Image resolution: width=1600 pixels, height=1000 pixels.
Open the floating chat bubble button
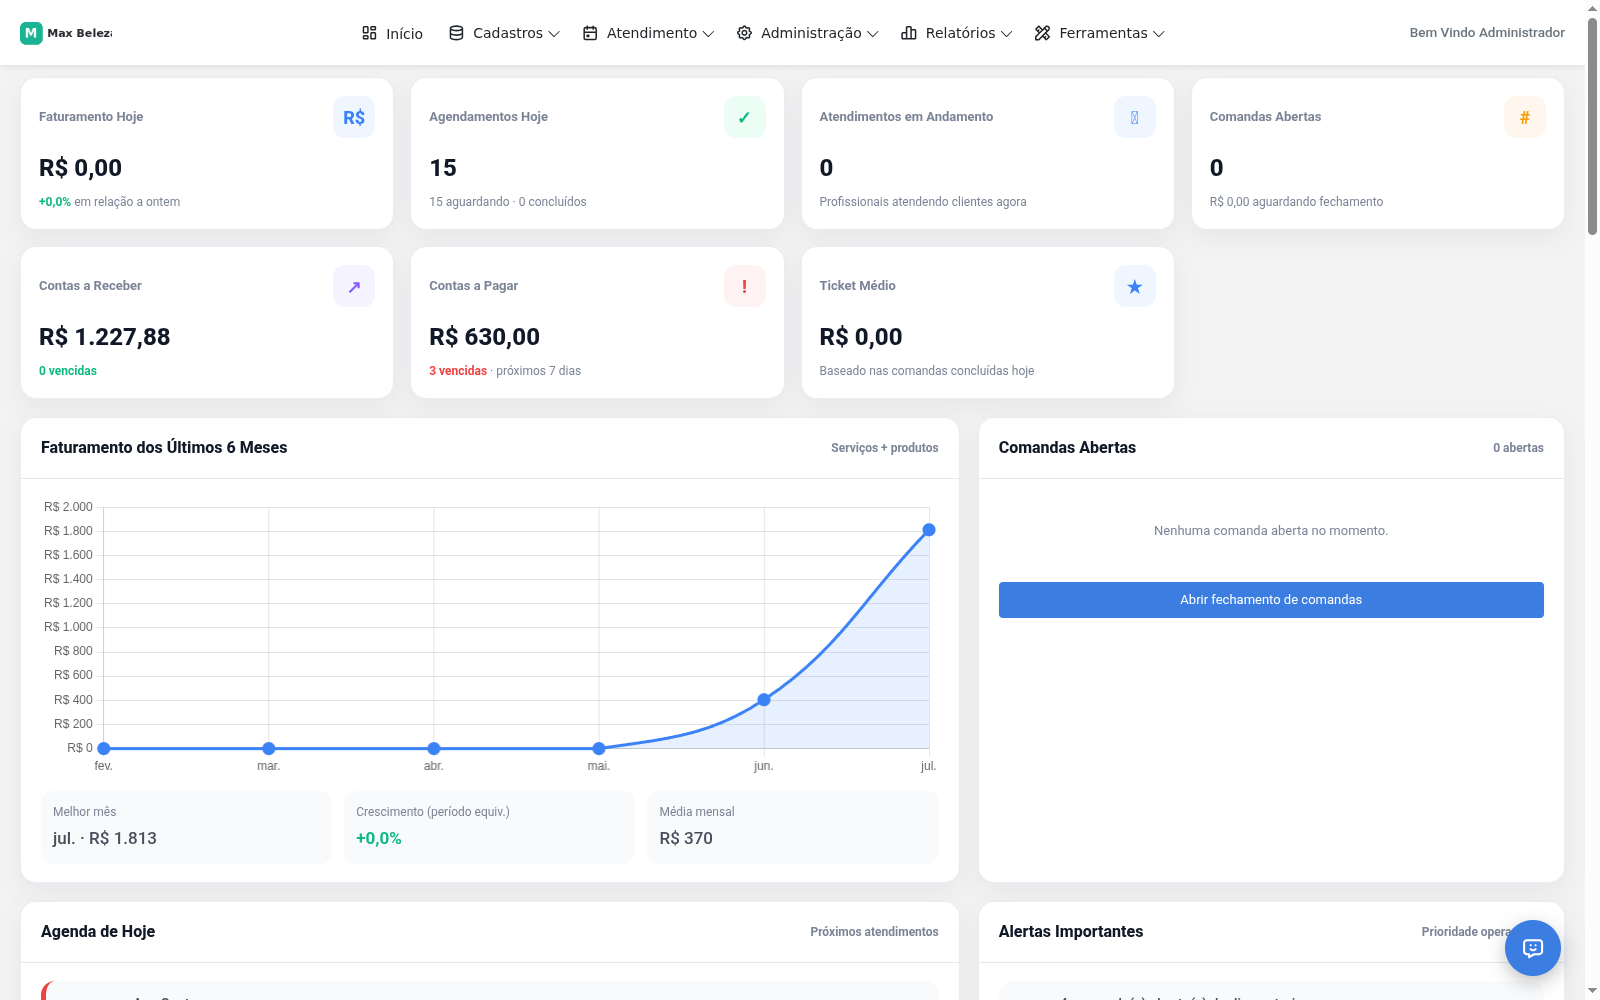(x=1532, y=947)
